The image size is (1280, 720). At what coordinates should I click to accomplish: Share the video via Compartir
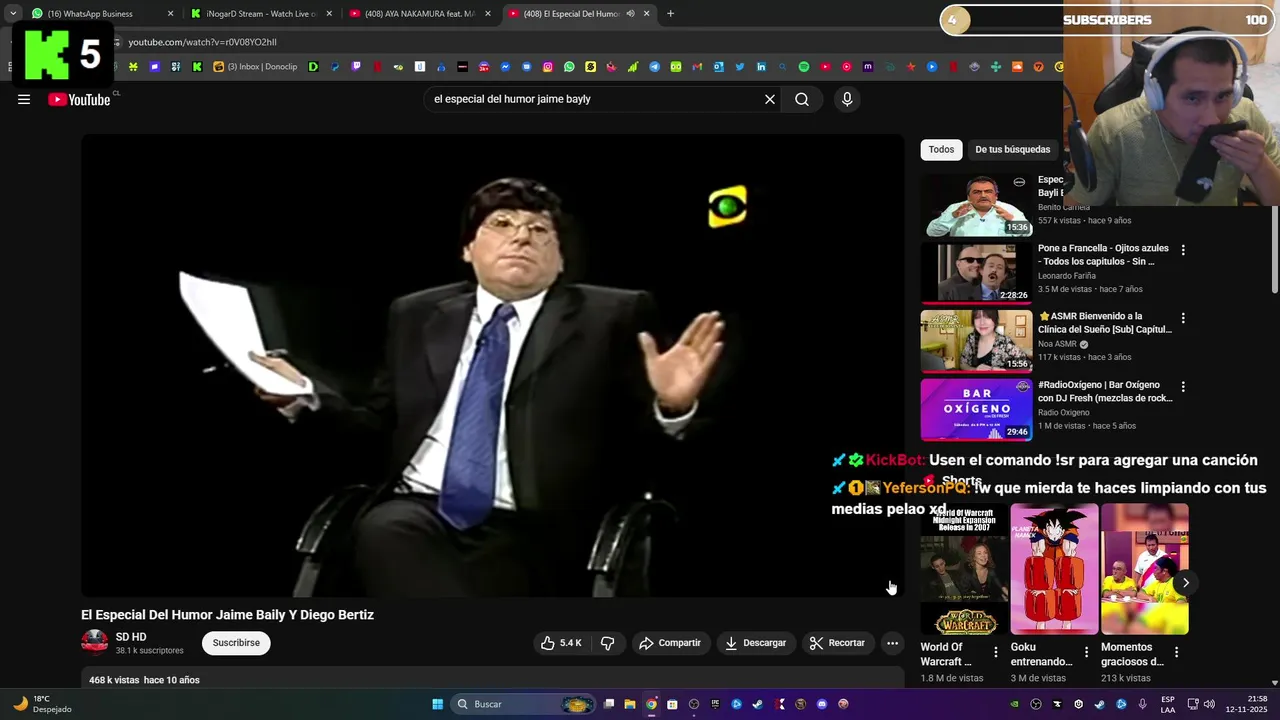point(670,643)
